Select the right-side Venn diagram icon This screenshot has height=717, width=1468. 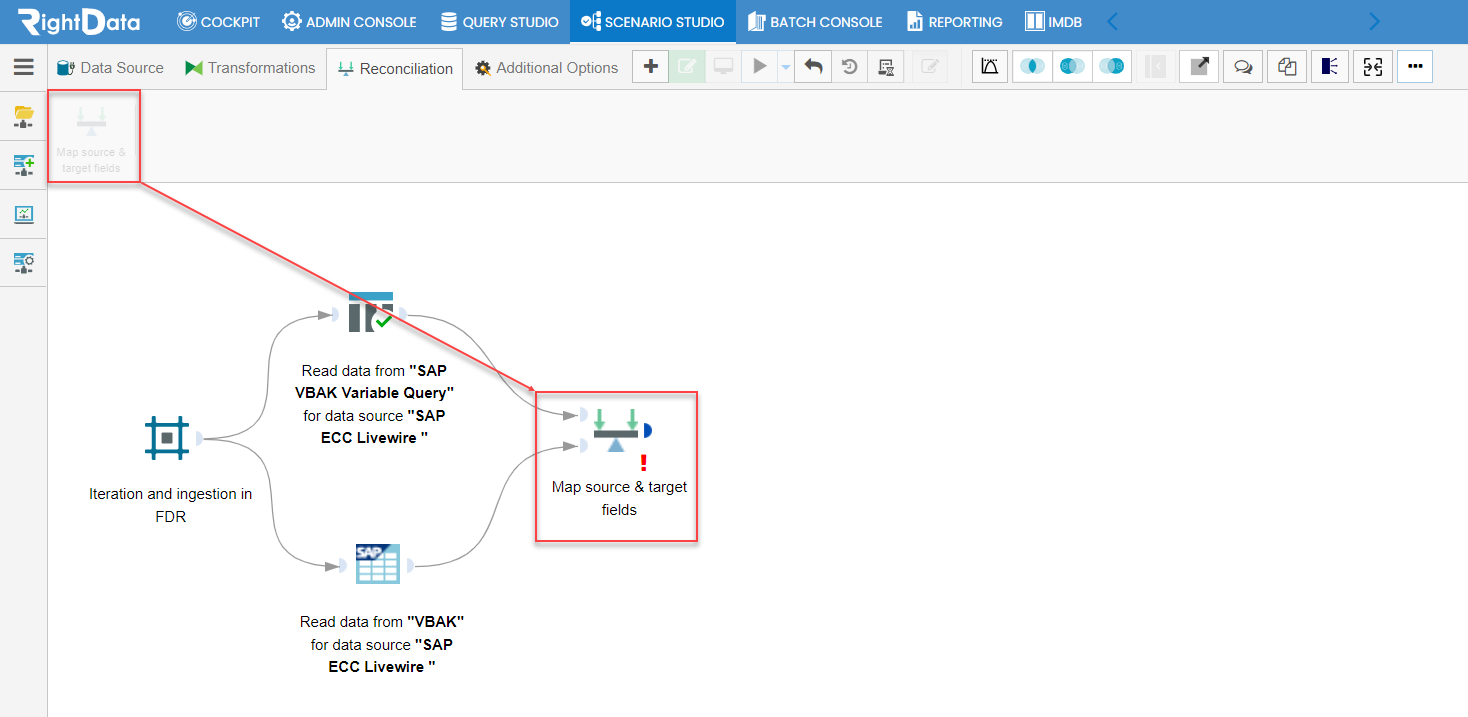1111,67
